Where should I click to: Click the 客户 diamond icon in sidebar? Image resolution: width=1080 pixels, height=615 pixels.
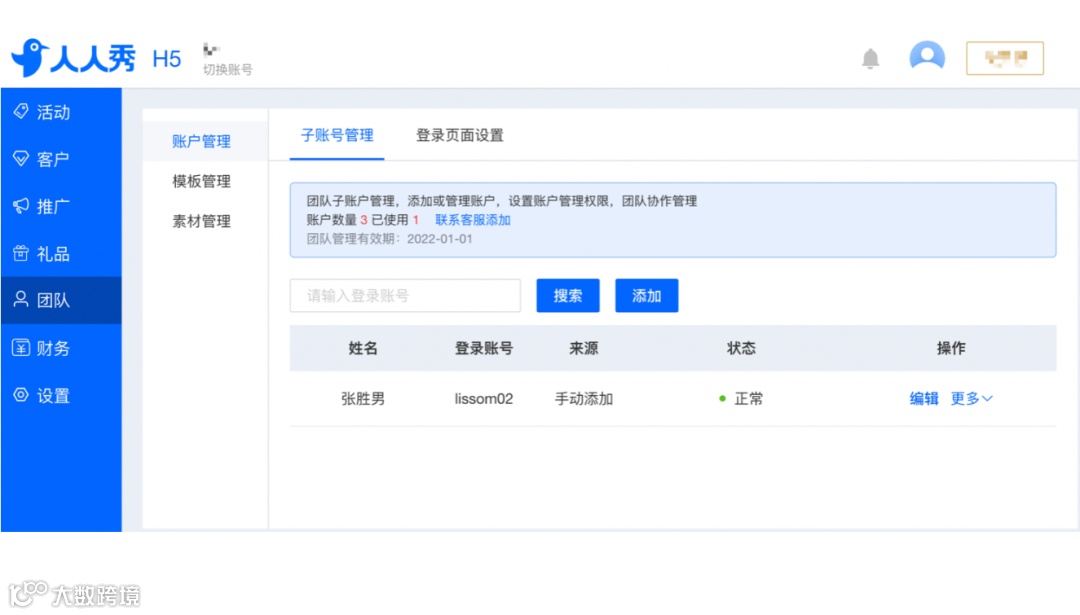pyautogui.click(x=21, y=158)
